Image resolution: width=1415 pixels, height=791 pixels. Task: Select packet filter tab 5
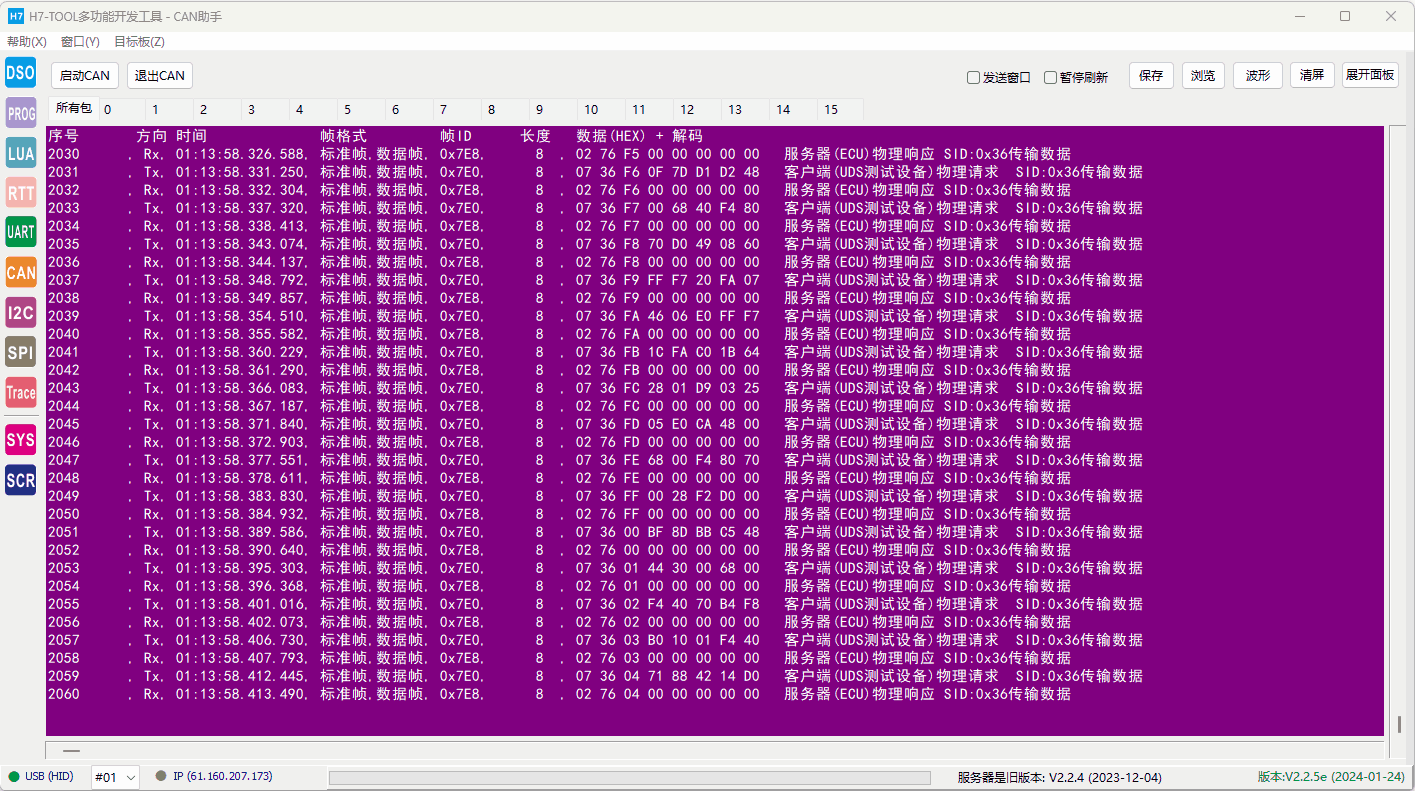click(361, 109)
